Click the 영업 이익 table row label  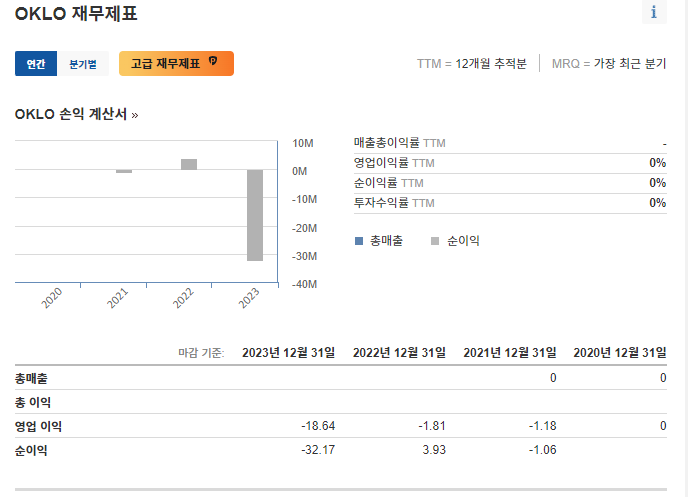tap(38, 426)
